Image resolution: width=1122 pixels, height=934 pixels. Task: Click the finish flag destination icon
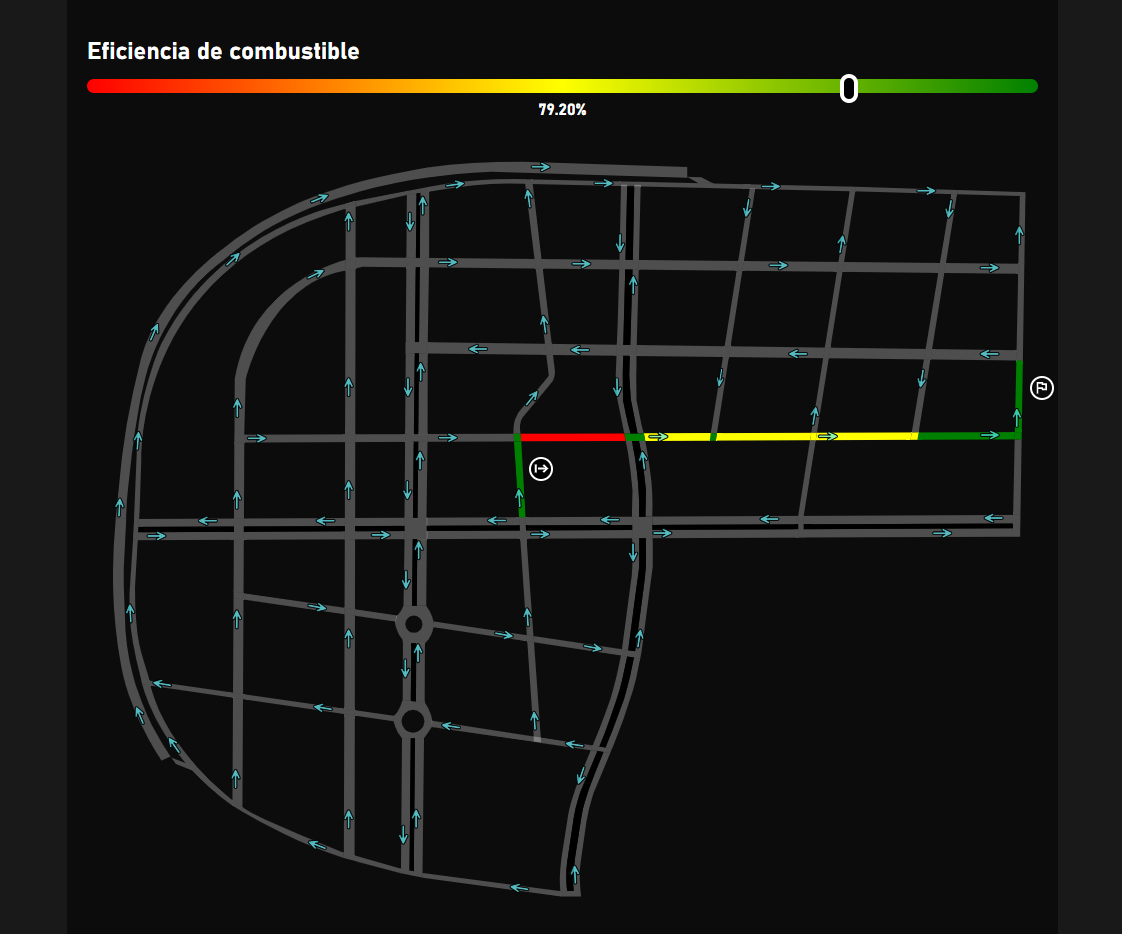[1042, 388]
